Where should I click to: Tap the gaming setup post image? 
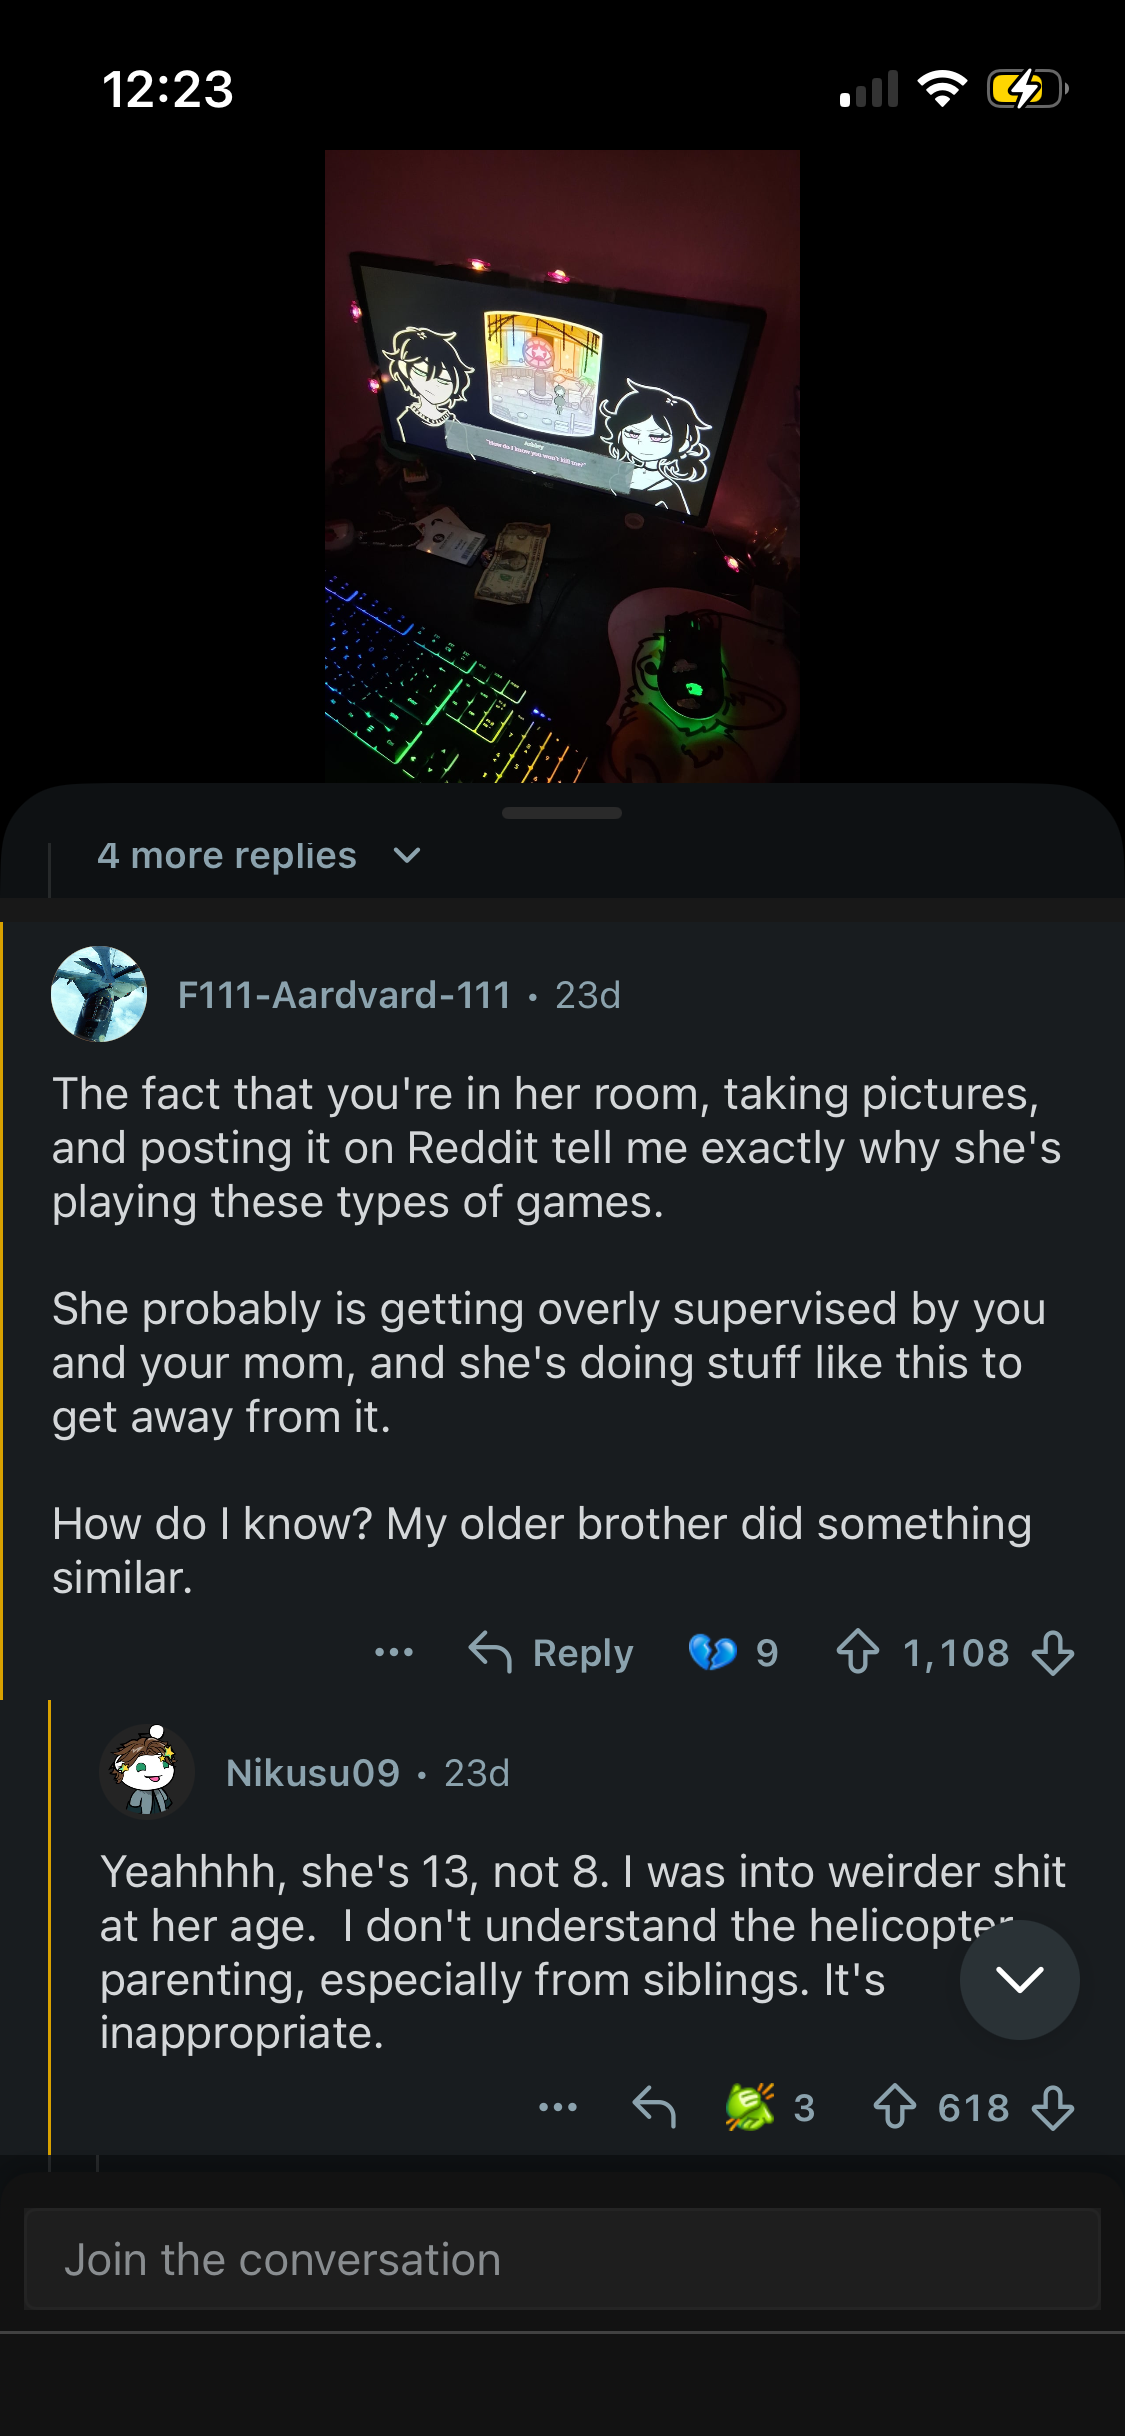pos(562,466)
